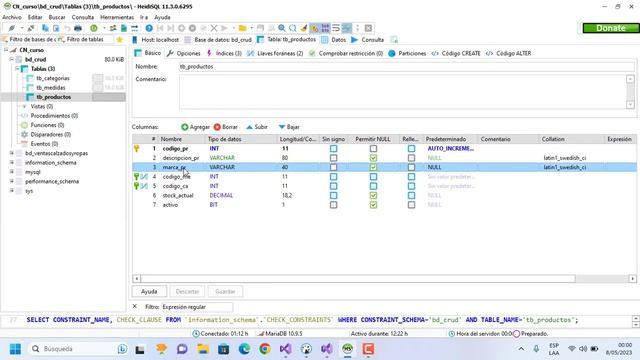Switch to the Datos tab
The width and height of the screenshot is (640, 360).
tap(333, 40)
